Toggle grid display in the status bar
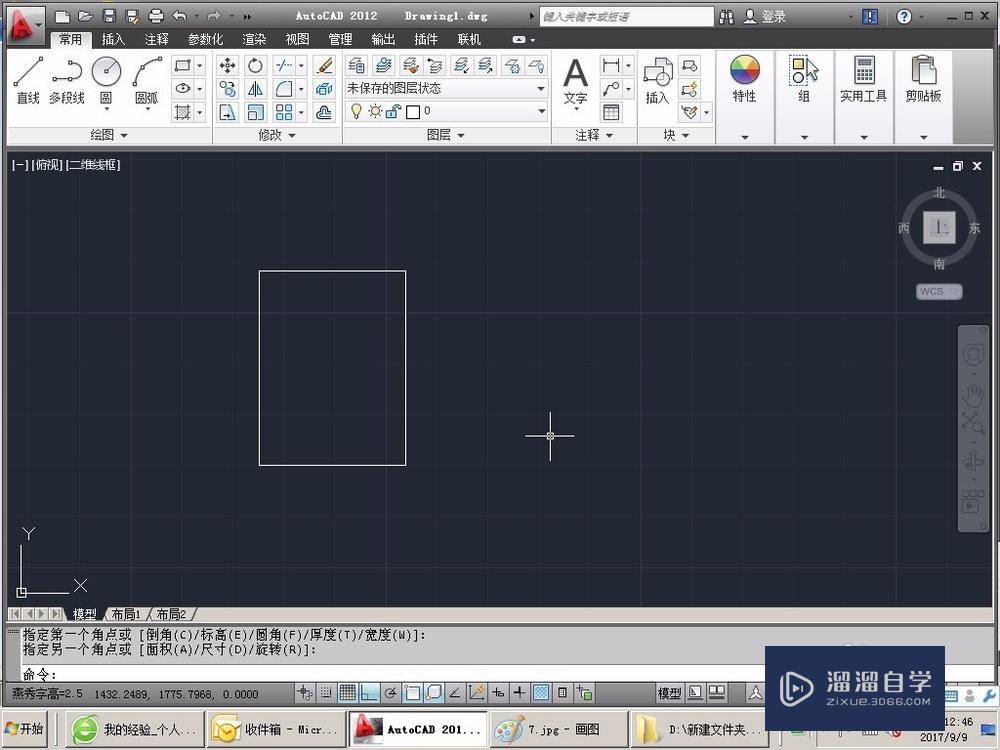 pos(347,693)
